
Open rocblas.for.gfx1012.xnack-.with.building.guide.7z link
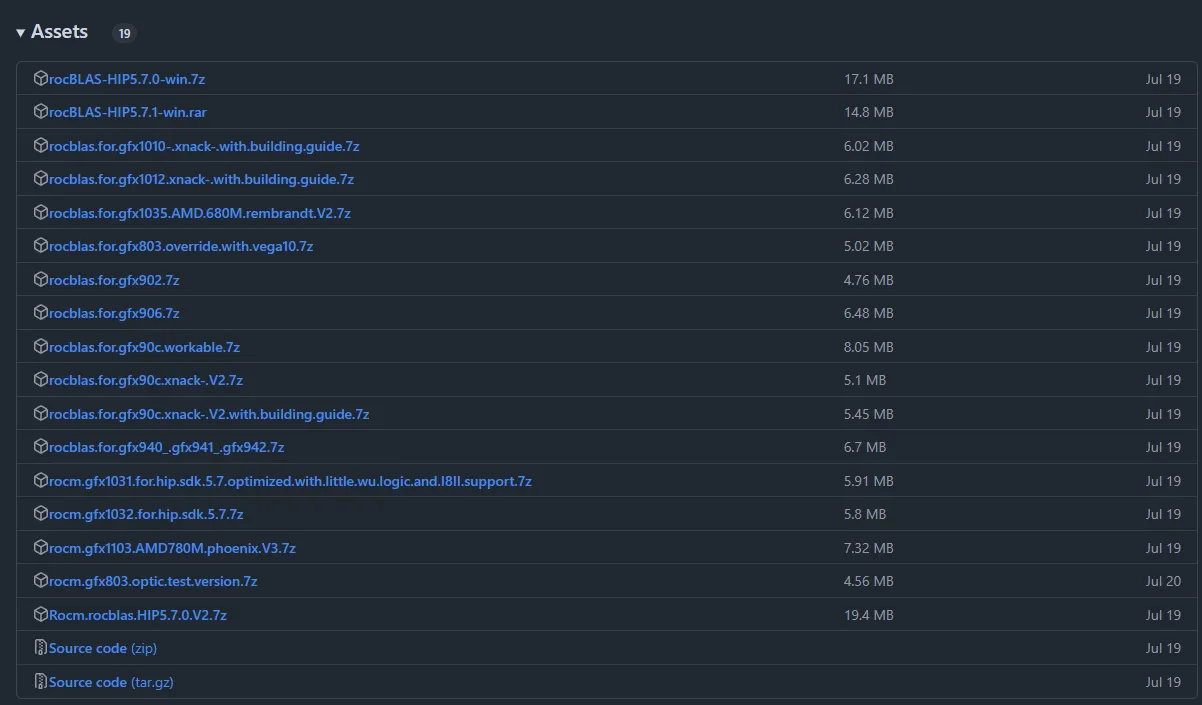(x=201, y=179)
